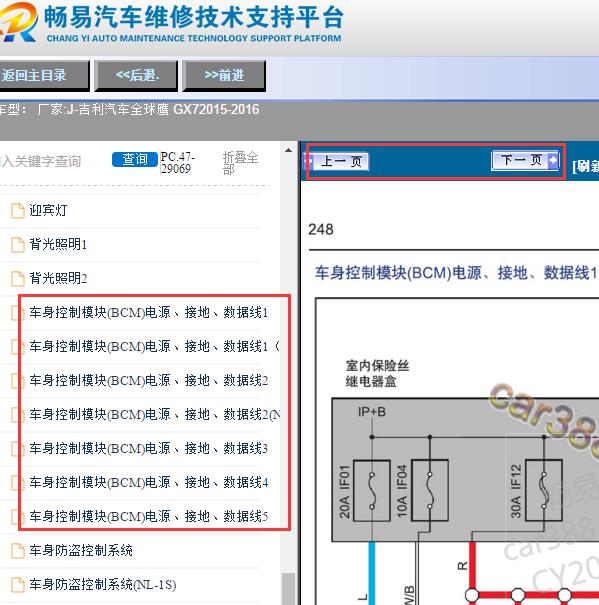
Task: Go to previous page with 上一页
Action: (x=337, y=161)
